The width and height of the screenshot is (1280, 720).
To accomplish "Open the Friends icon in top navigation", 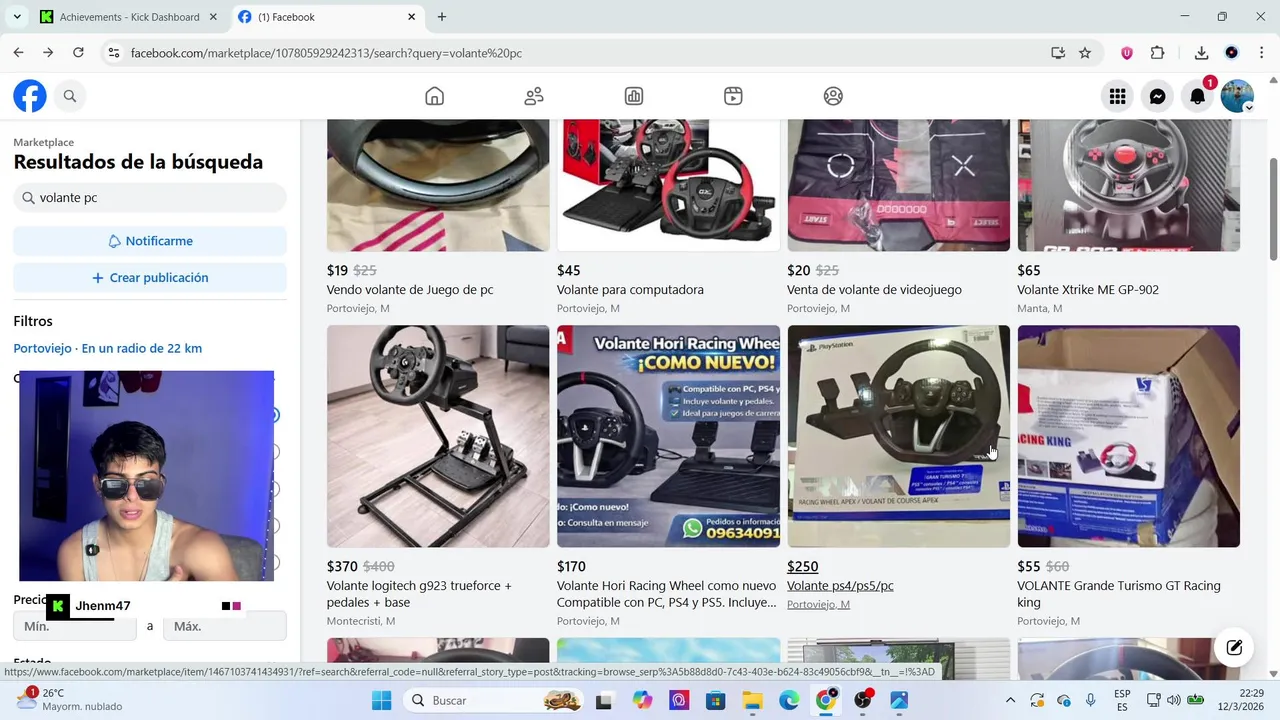I will 534,96.
